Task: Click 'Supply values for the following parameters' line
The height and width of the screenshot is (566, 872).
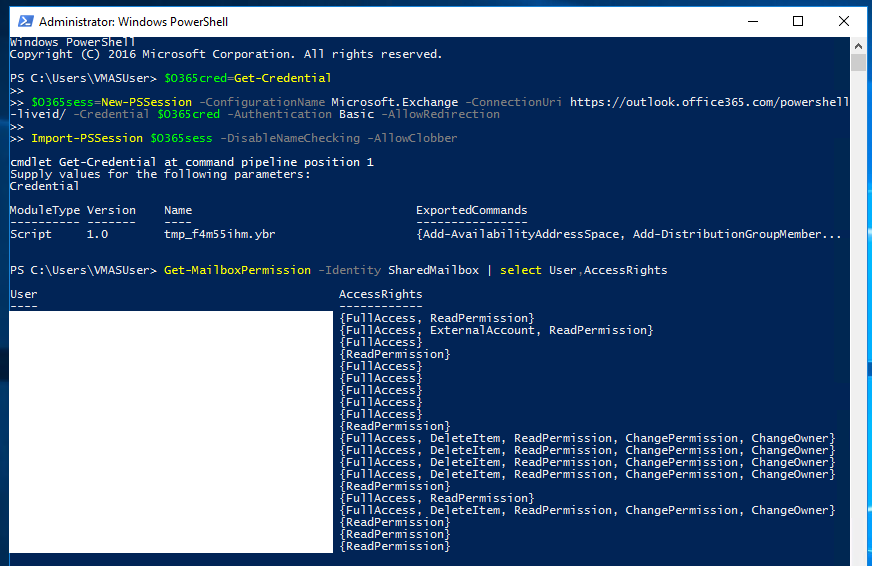Action: (x=160, y=174)
